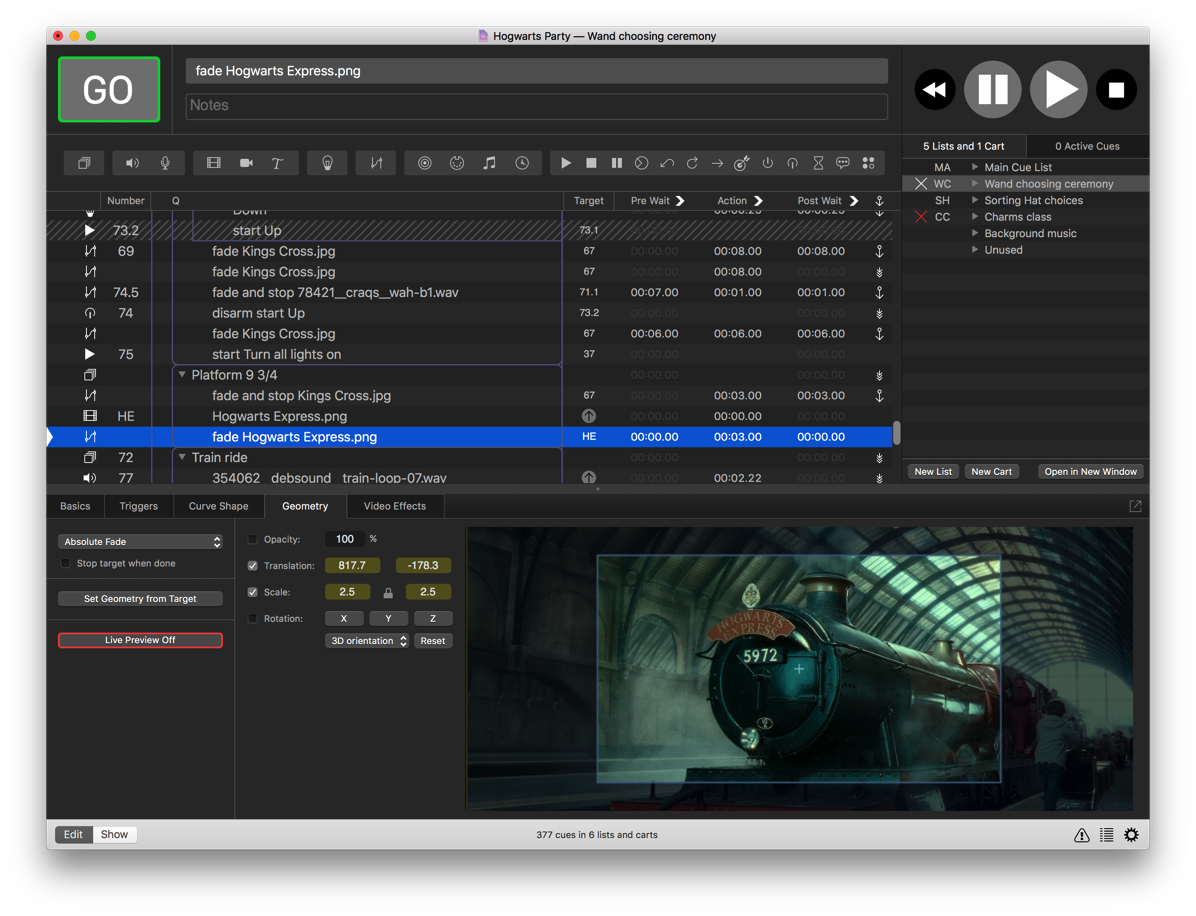The width and height of the screenshot is (1196, 916).
Task: Add a Group cue from the toolbar
Action: click(84, 163)
